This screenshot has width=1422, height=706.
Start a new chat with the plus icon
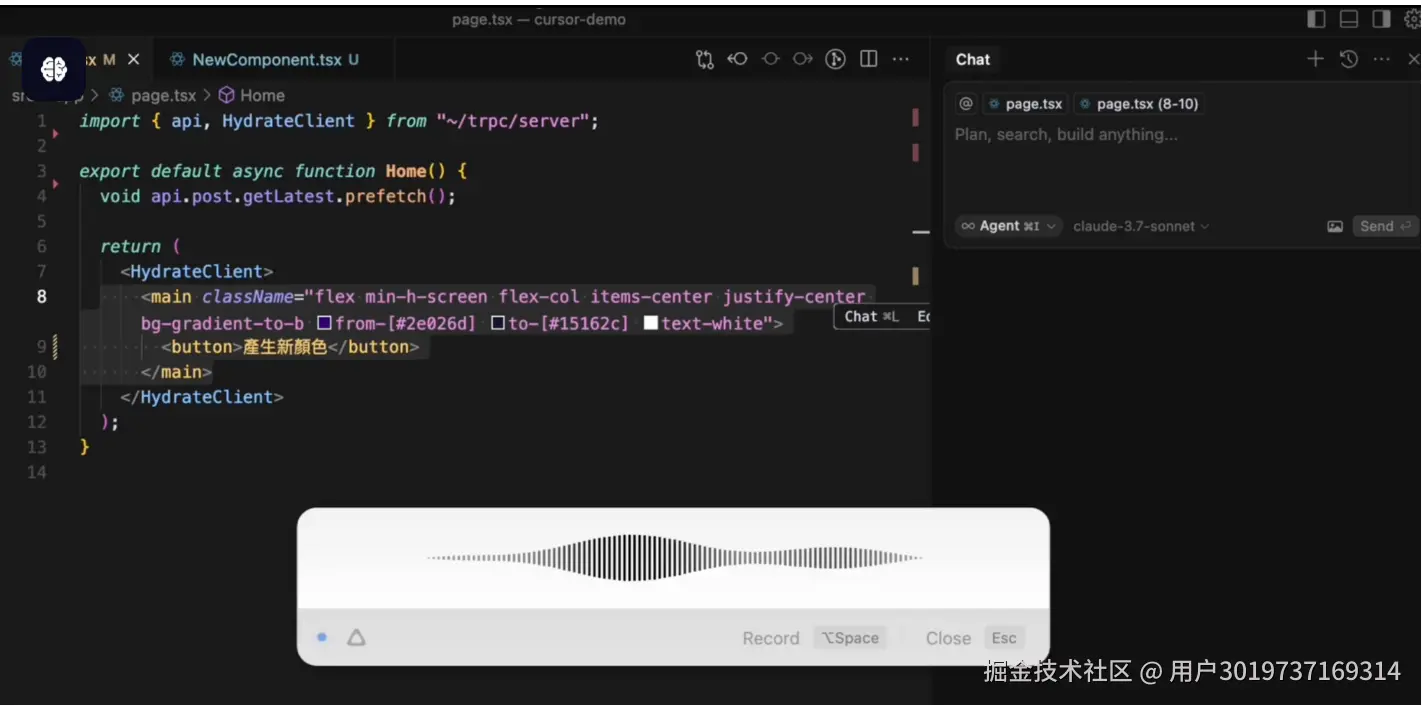[x=1315, y=59]
